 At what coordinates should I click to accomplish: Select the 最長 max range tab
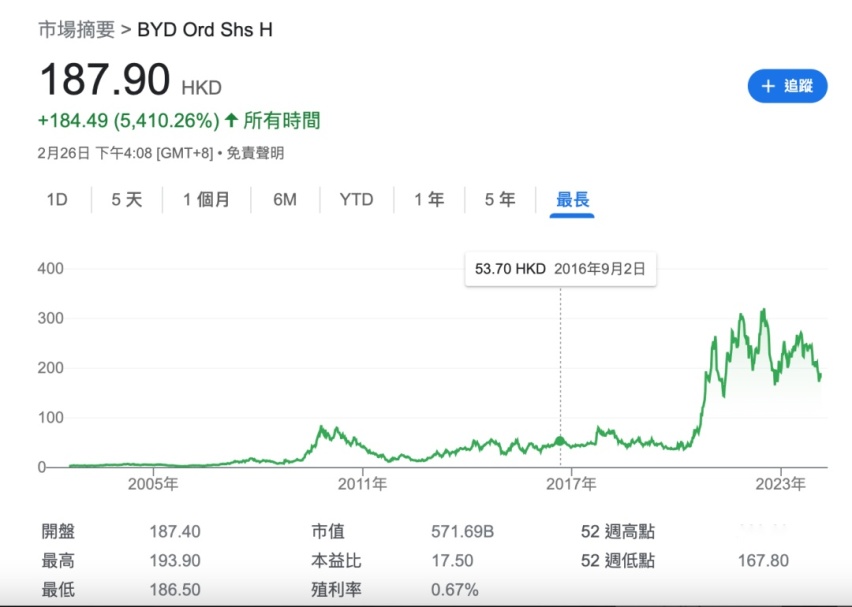click(x=572, y=199)
